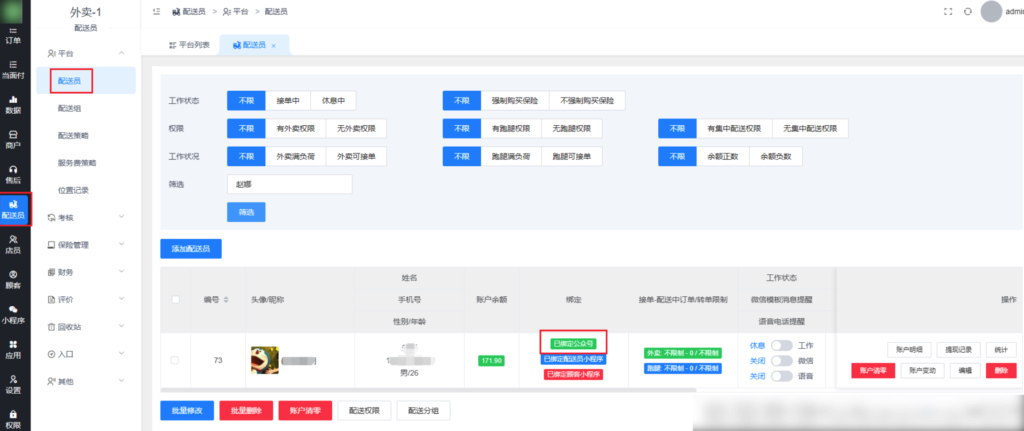Click 账户变动 button in row 73
Screen dimensions: 1024x431
(x=922, y=370)
